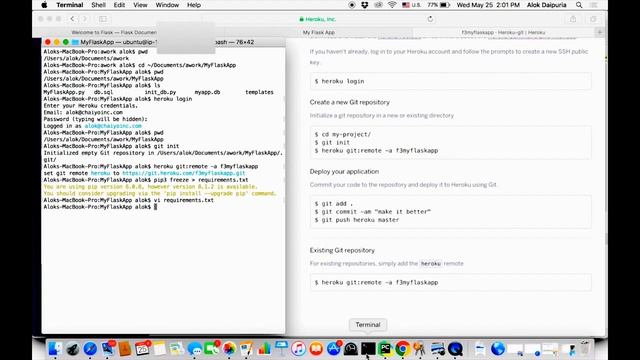The image size is (640, 360).
Task: Open iTunes music note icon
Action: (x=298, y=349)
